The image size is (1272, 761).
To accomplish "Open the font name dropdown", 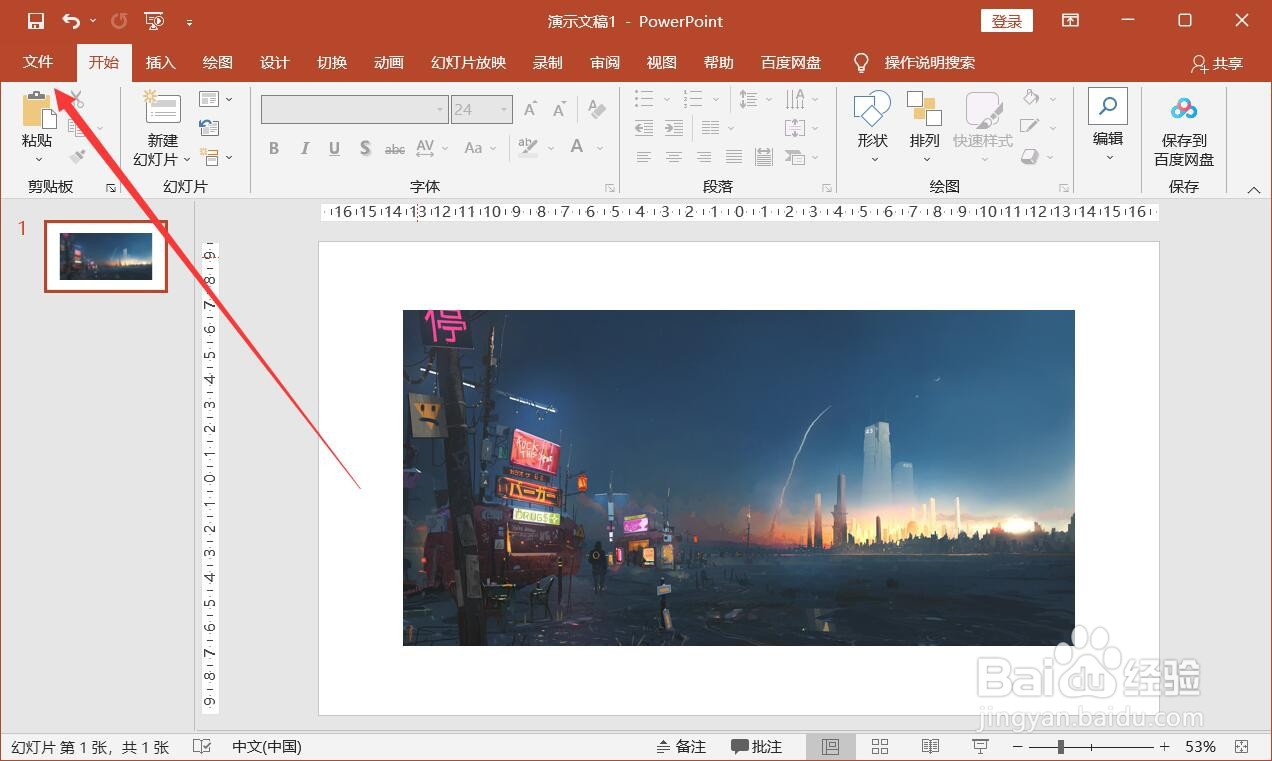I will pos(440,110).
